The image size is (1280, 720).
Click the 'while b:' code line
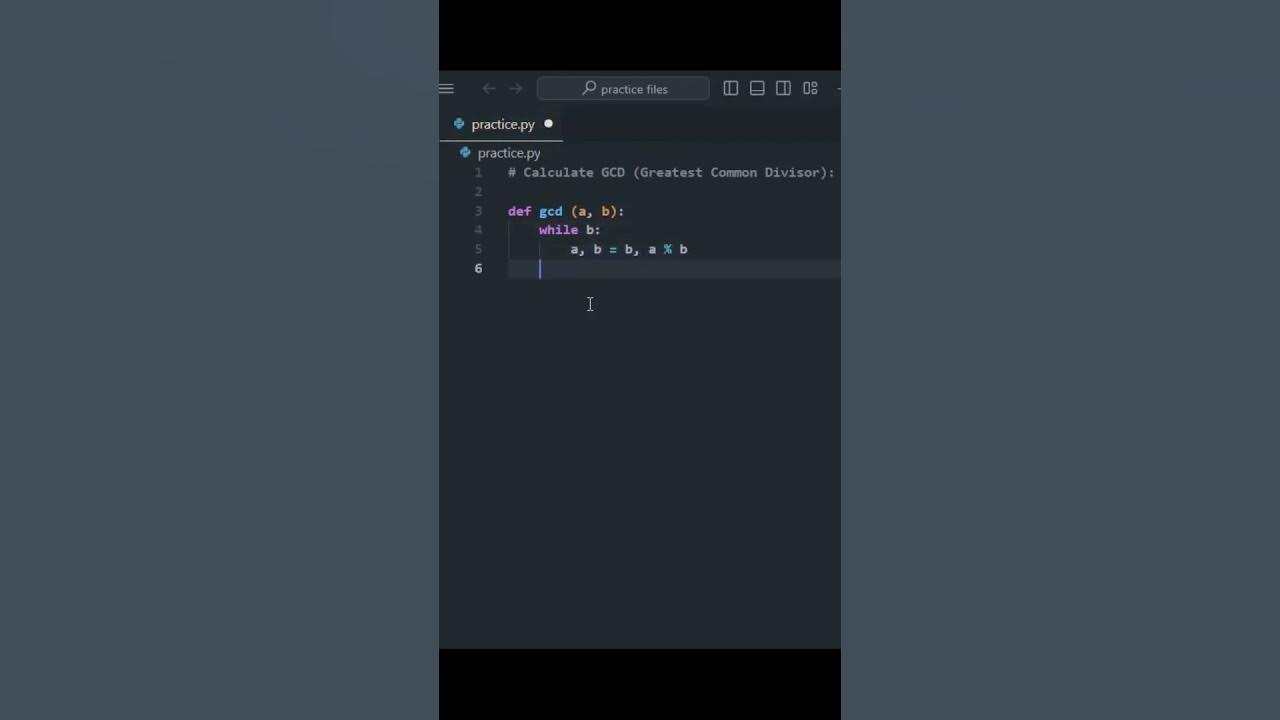569,230
